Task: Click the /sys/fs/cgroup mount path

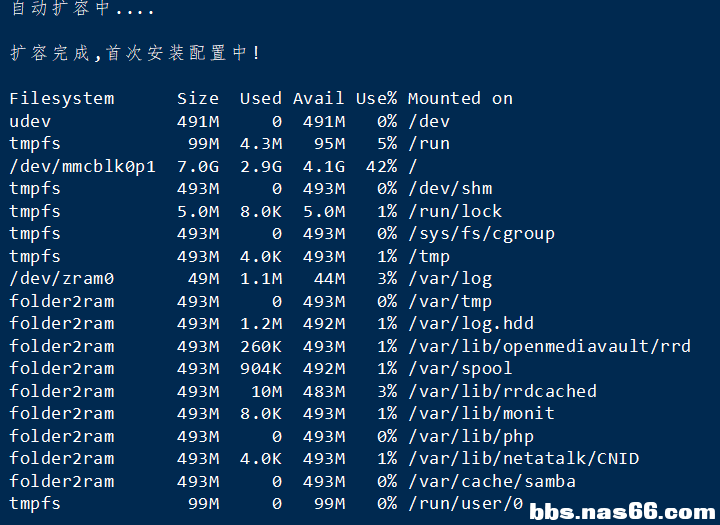Action: [481, 234]
